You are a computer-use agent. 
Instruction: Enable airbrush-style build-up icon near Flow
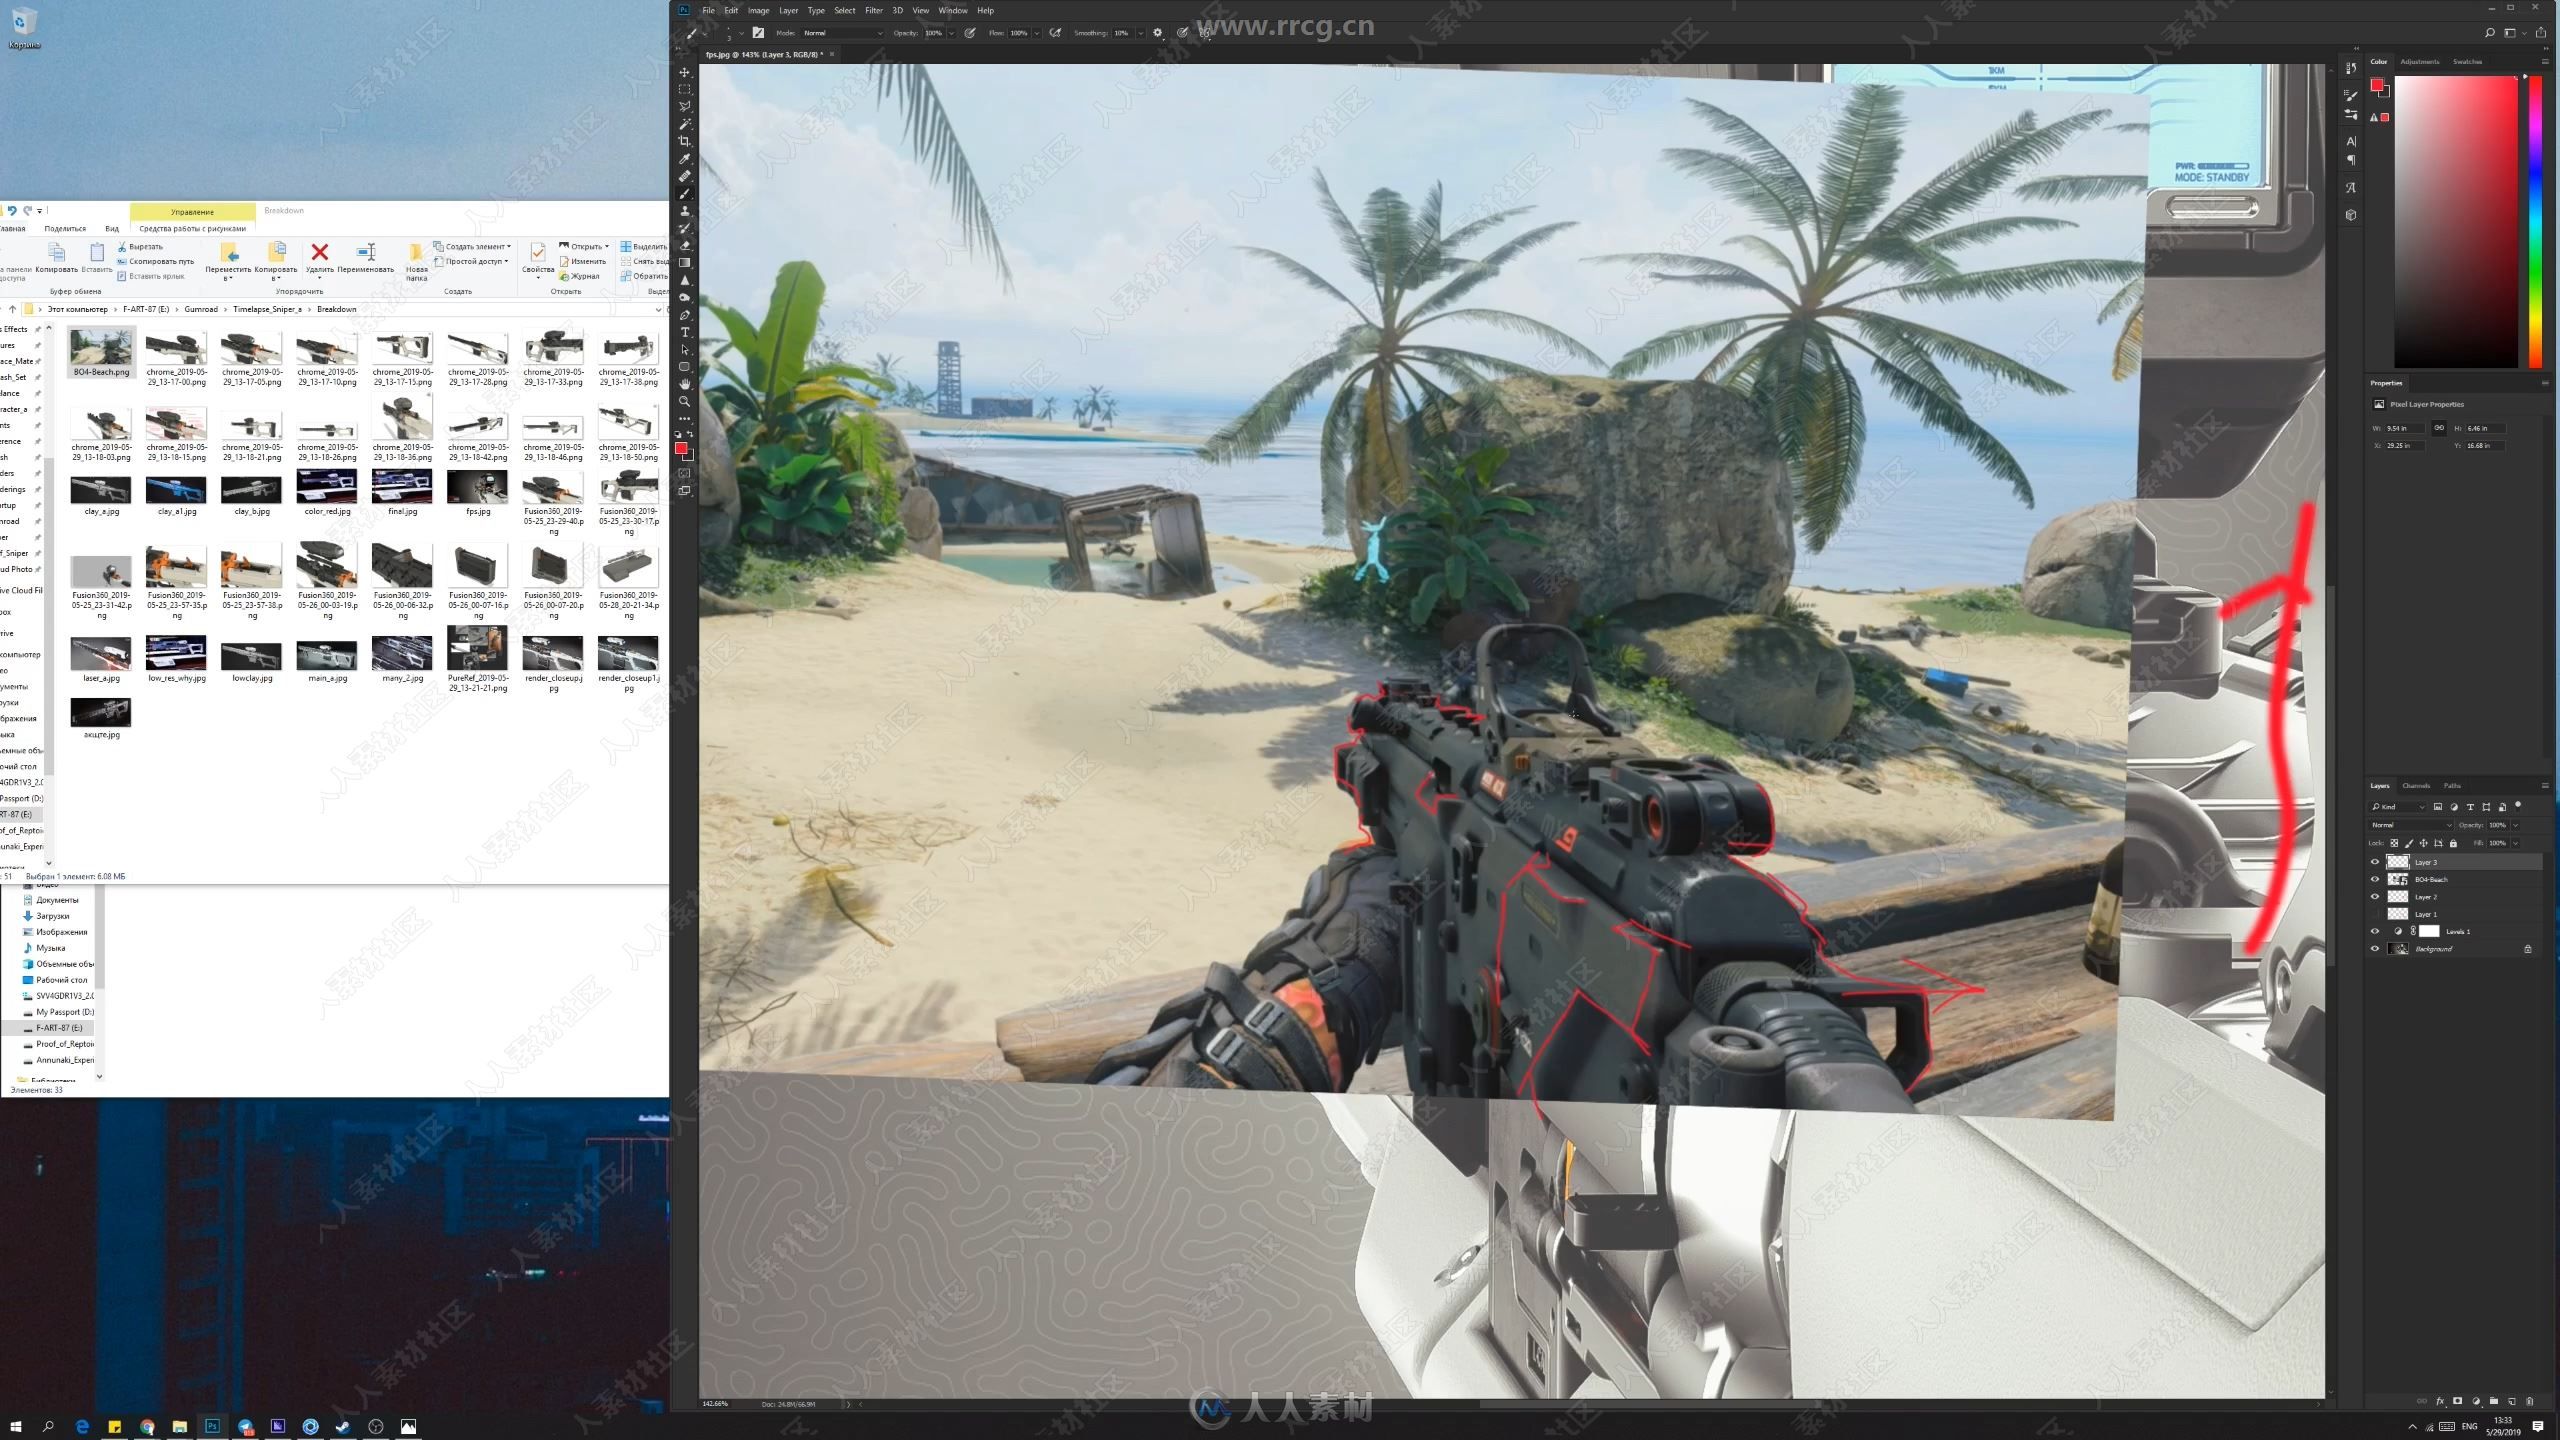pyautogui.click(x=1055, y=33)
